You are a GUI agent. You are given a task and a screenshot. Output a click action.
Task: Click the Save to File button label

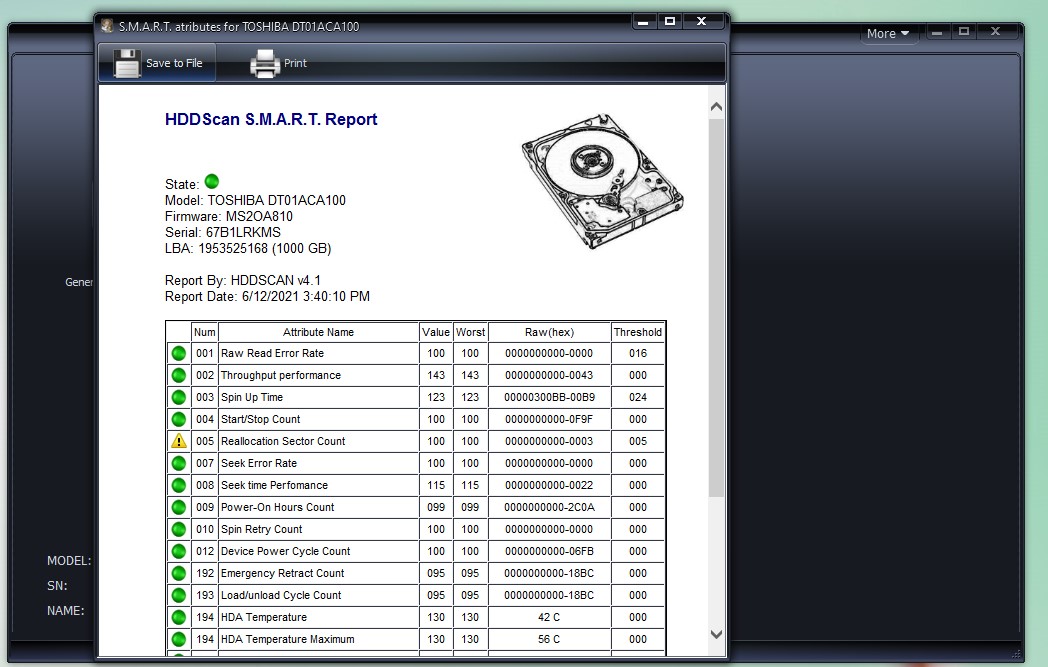point(174,63)
